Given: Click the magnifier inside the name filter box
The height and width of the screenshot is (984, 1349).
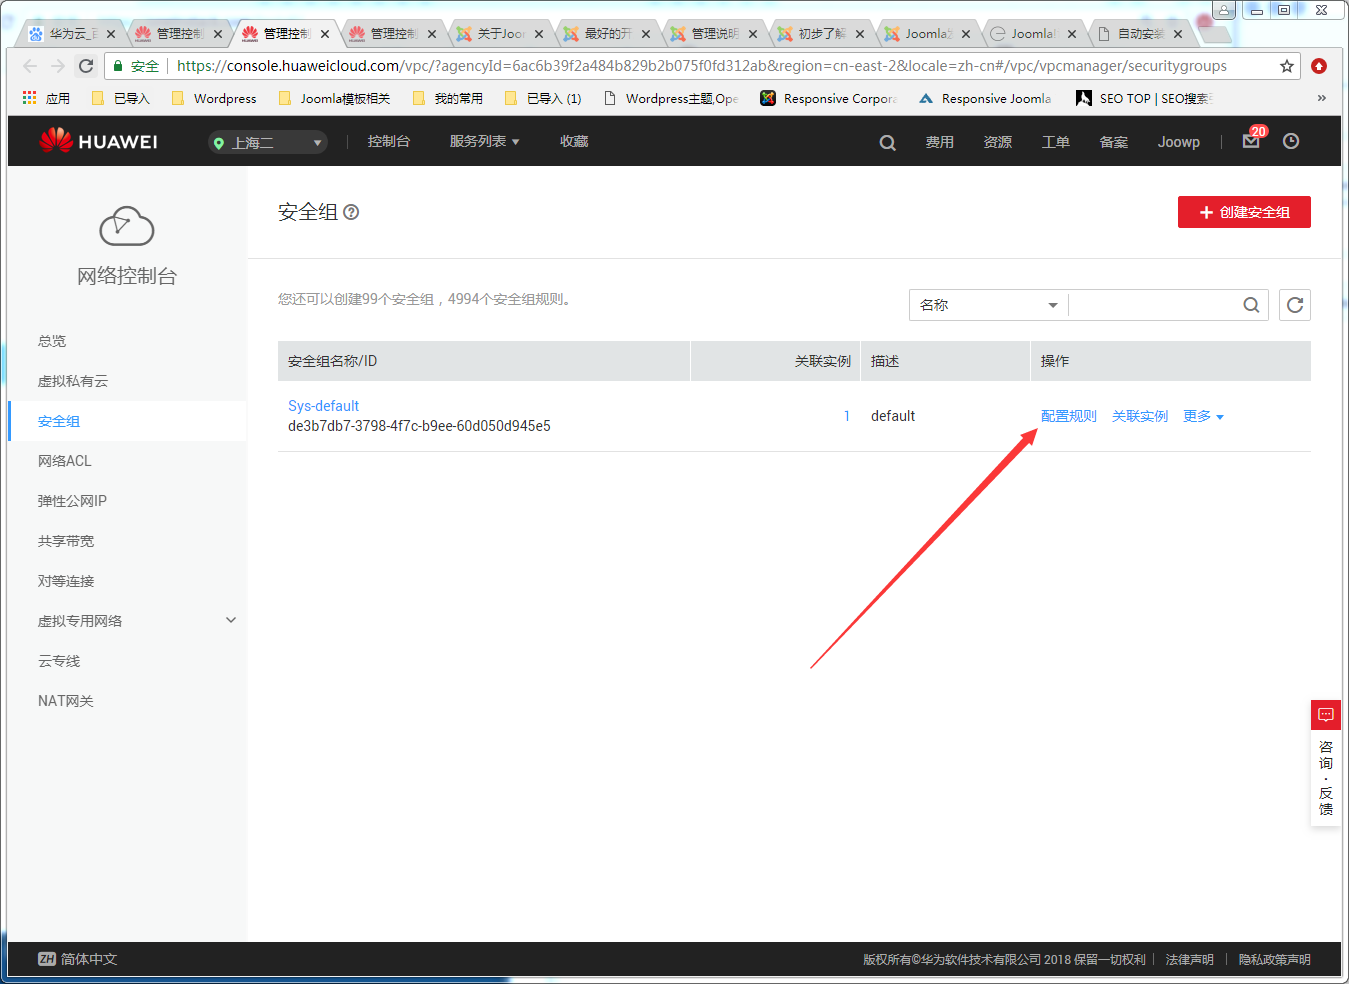Looking at the screenshot, I should click(1251, 304).
